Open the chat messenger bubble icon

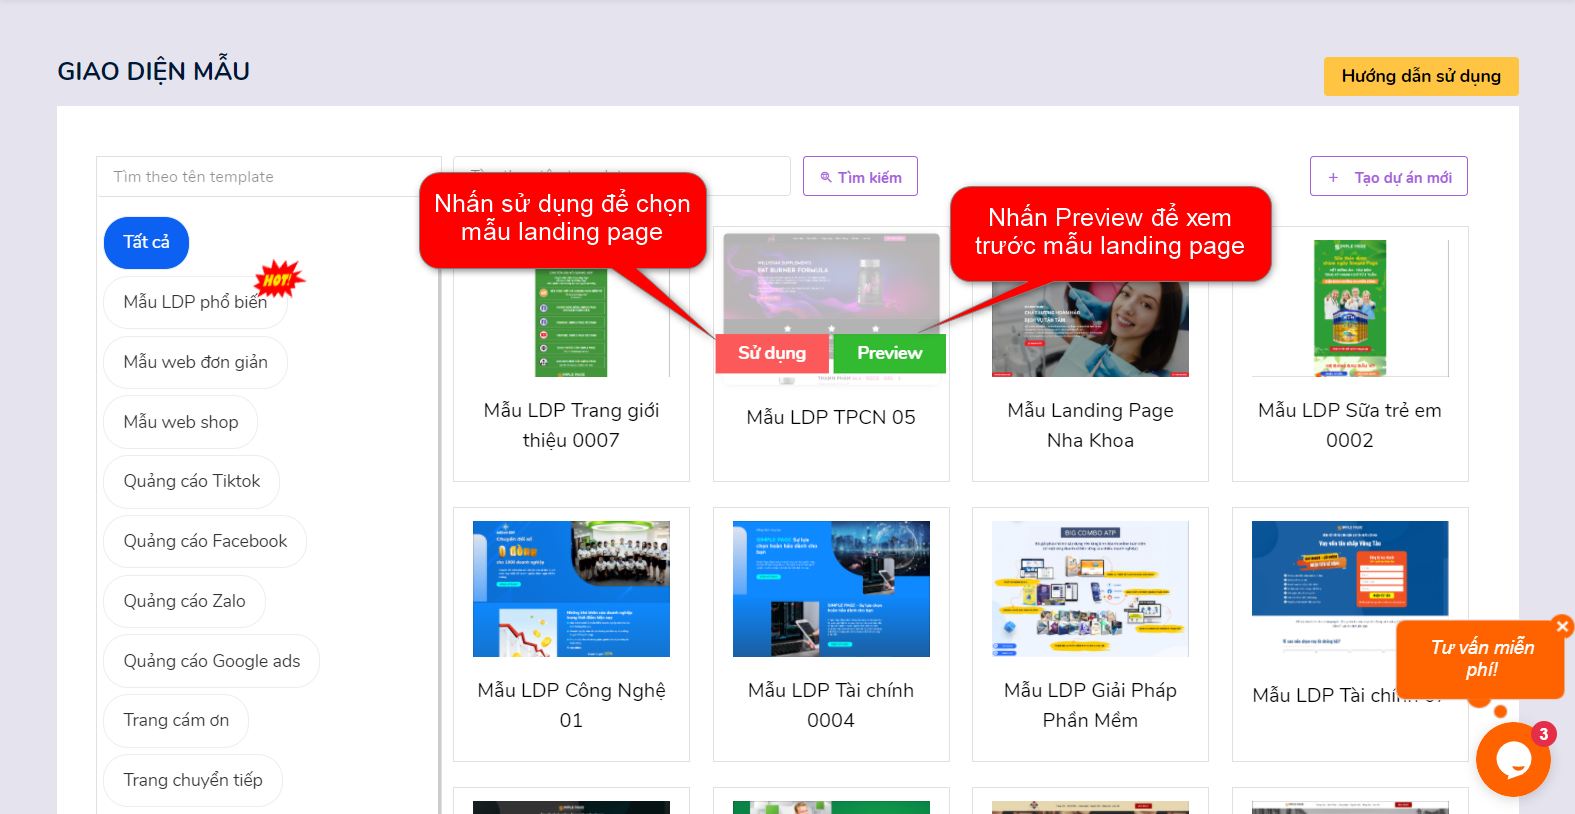tap(1513, 759)
